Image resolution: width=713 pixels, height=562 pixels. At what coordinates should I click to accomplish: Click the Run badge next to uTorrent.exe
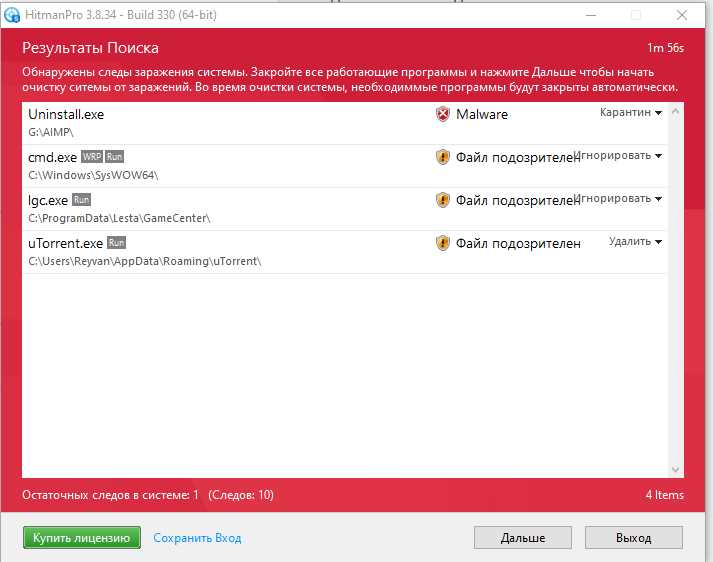116,243
